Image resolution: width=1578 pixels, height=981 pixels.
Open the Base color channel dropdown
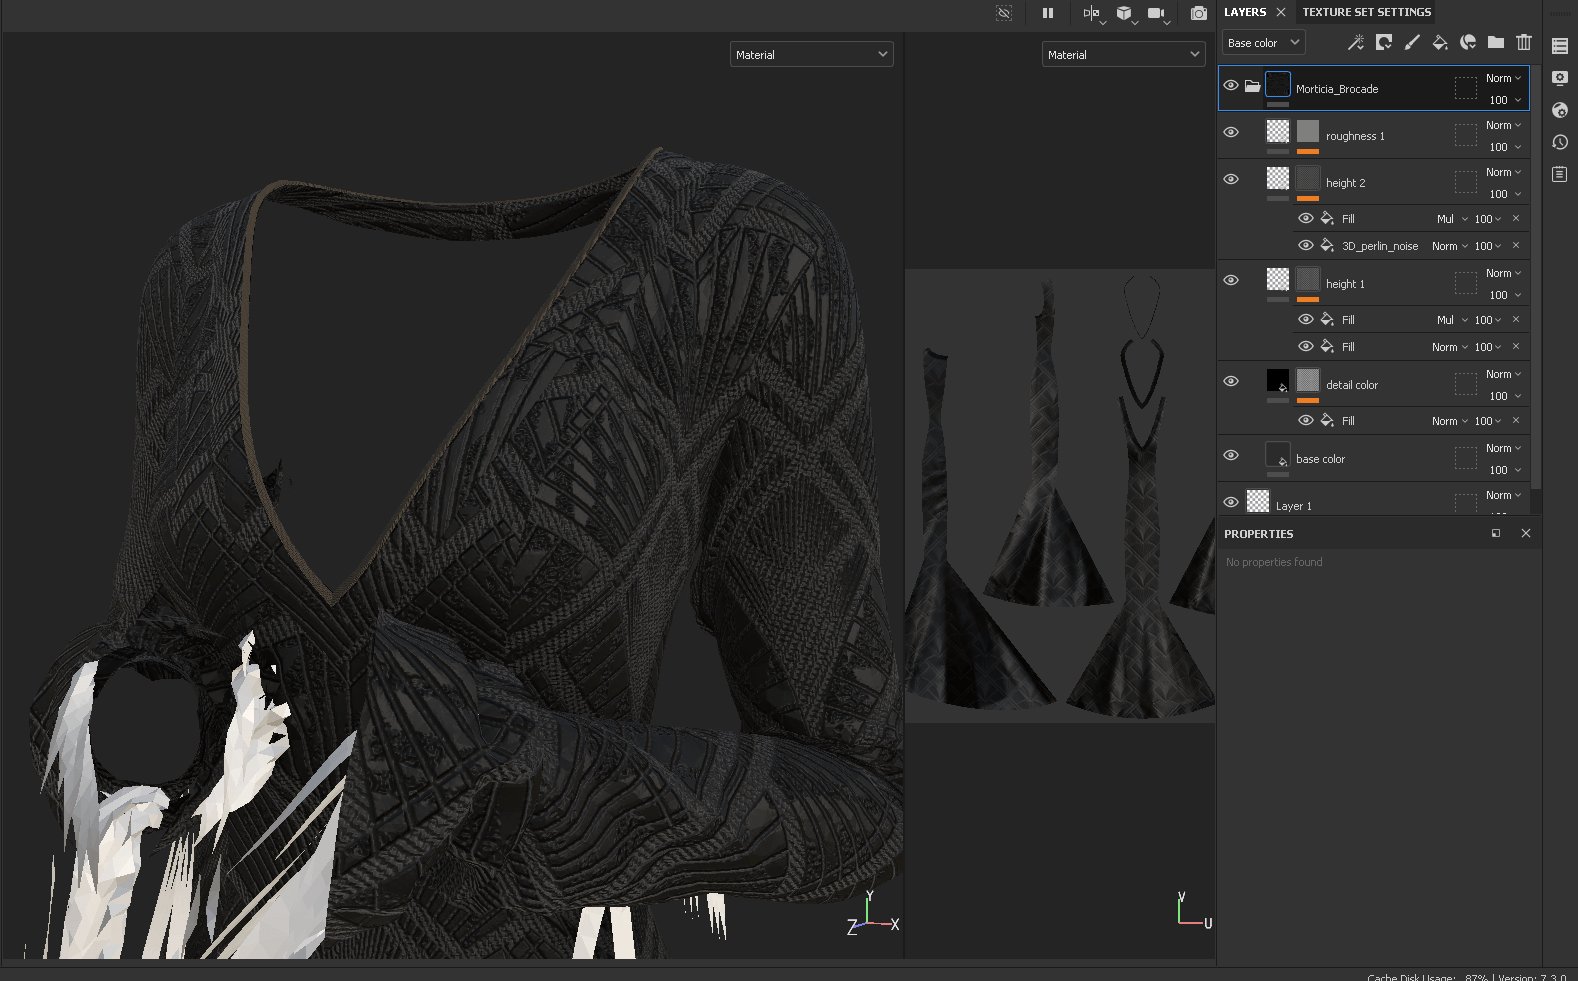tap(1263, 43)
